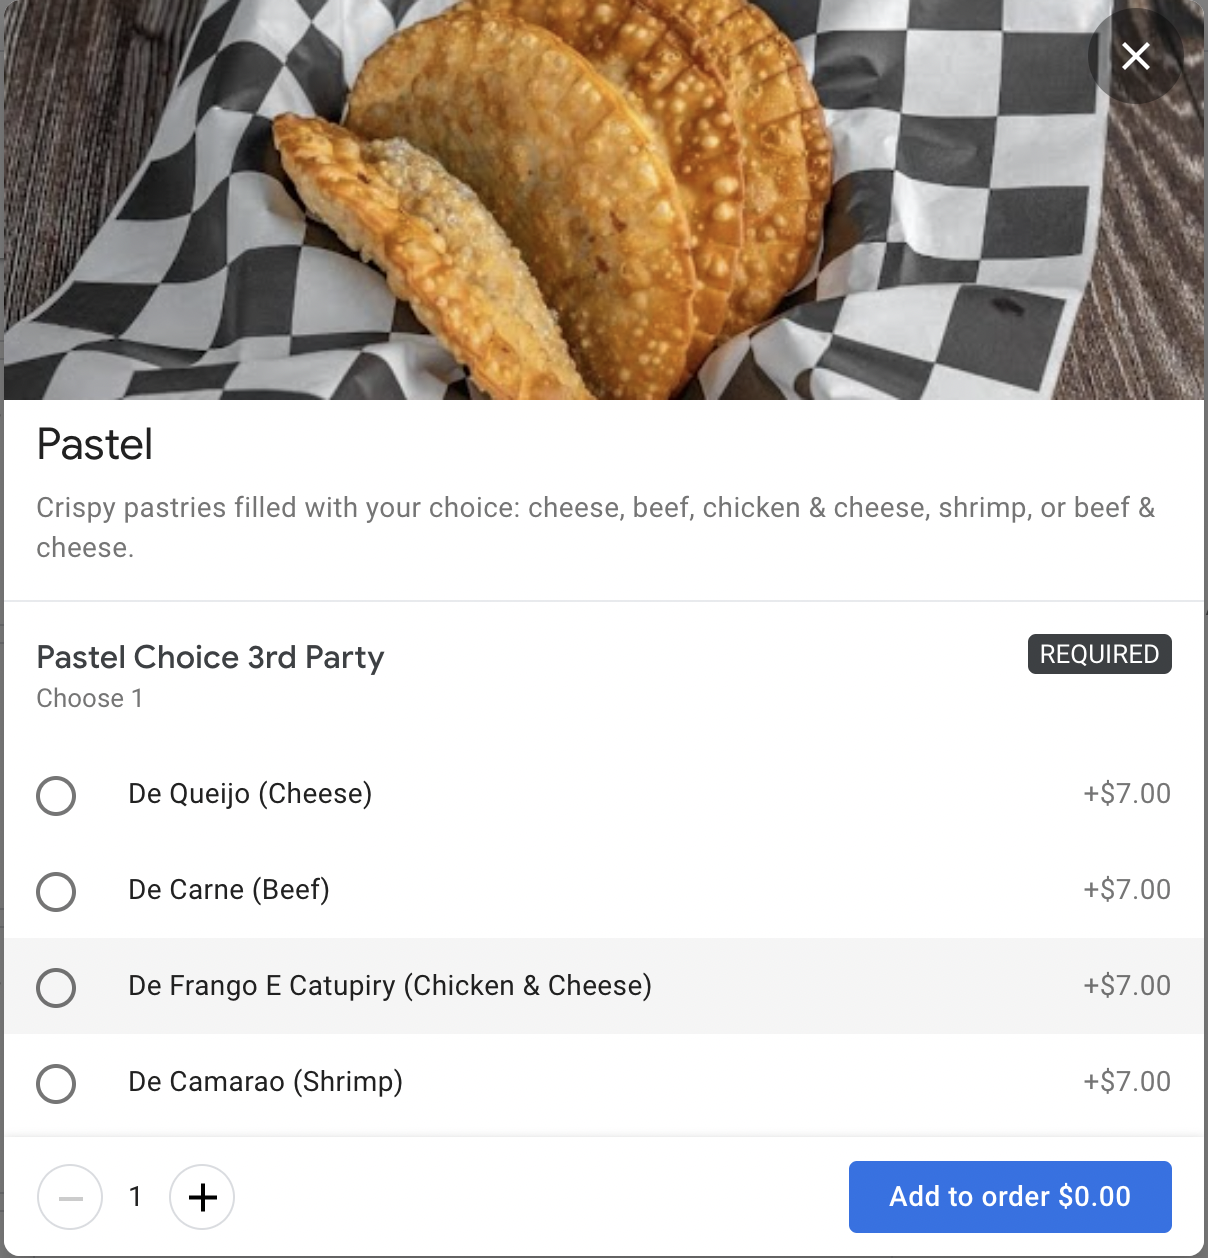
Task: Click the REQUIRED badge
Action: (x=1099, y=654)
